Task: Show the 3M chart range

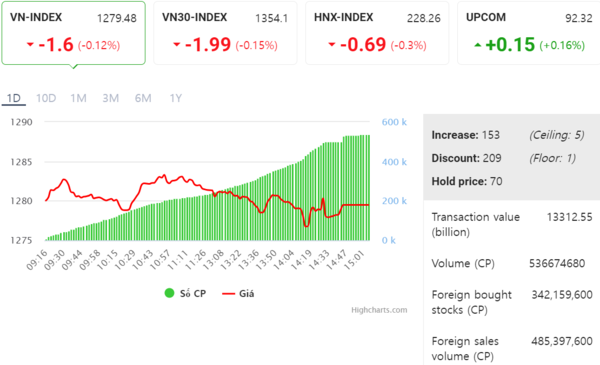Action: [111, 98]
